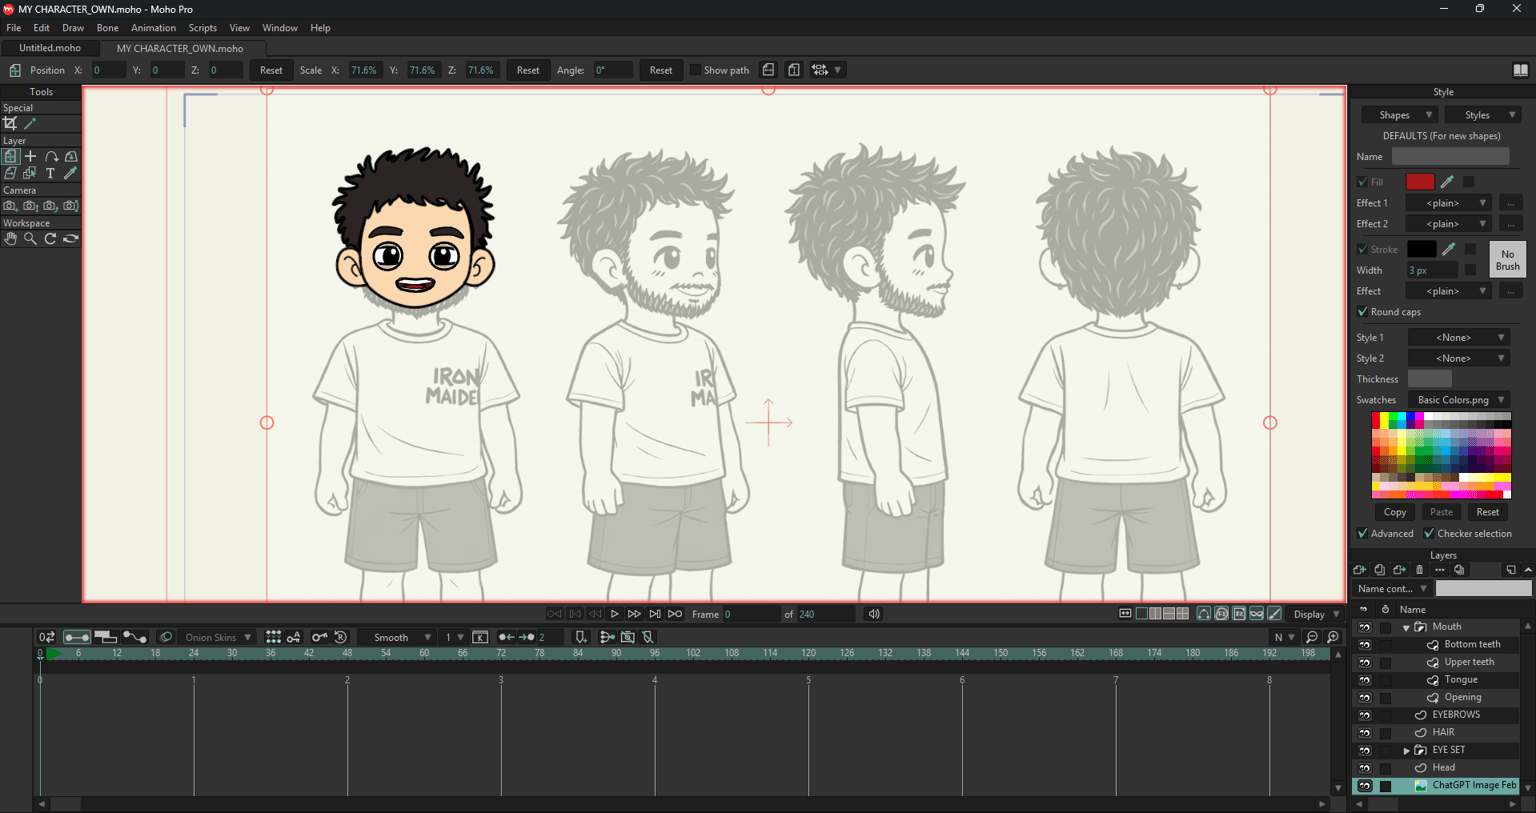
Task: Open the Smooth interpolation dropdown
Action: [x=398, y=637]
